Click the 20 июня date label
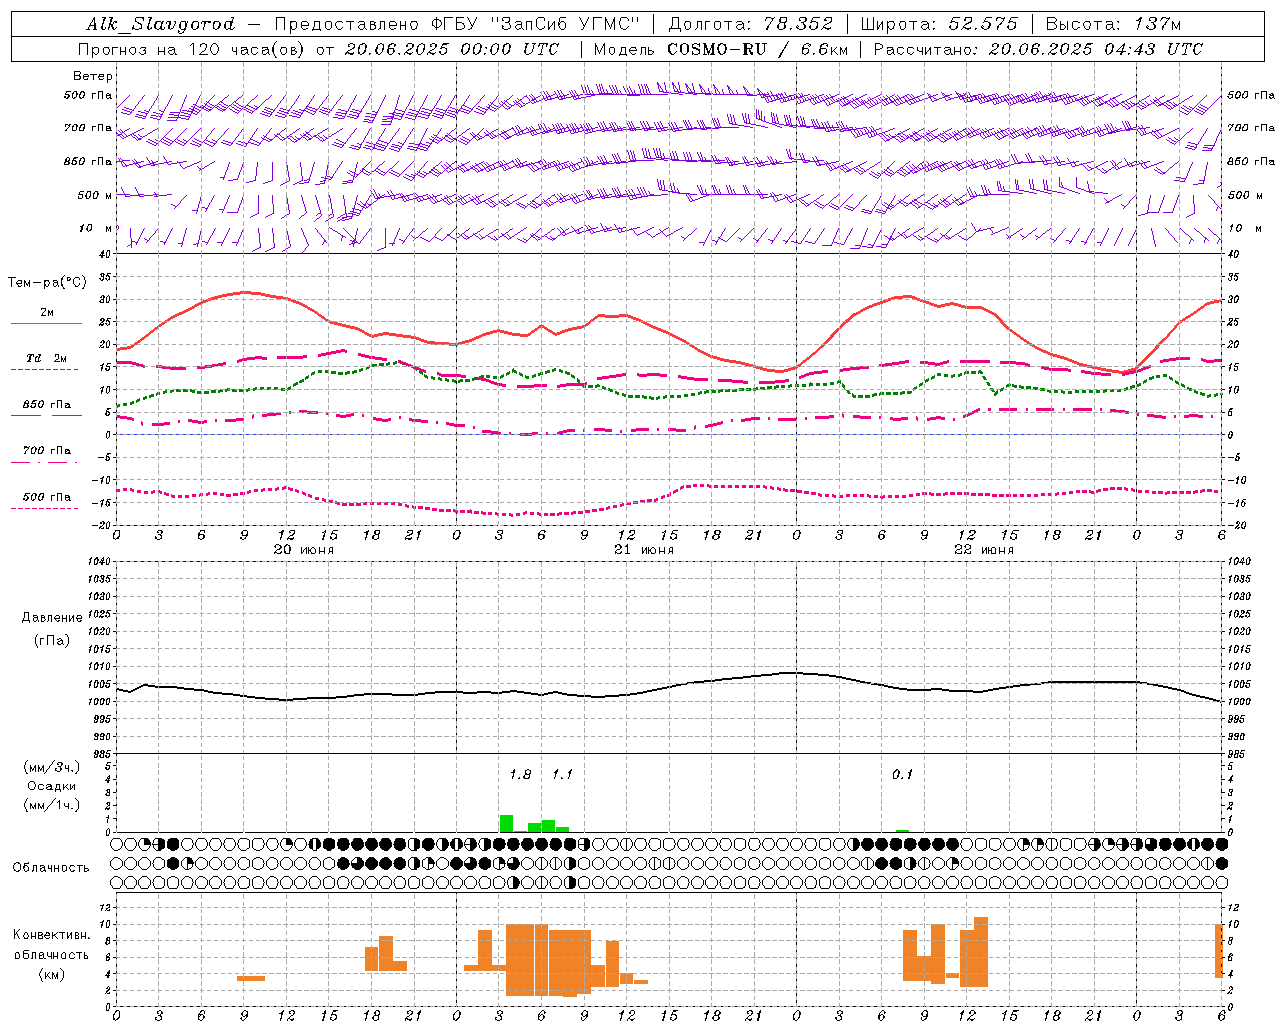Screen dimensions: 1280x1024 [x=304, y=550]
